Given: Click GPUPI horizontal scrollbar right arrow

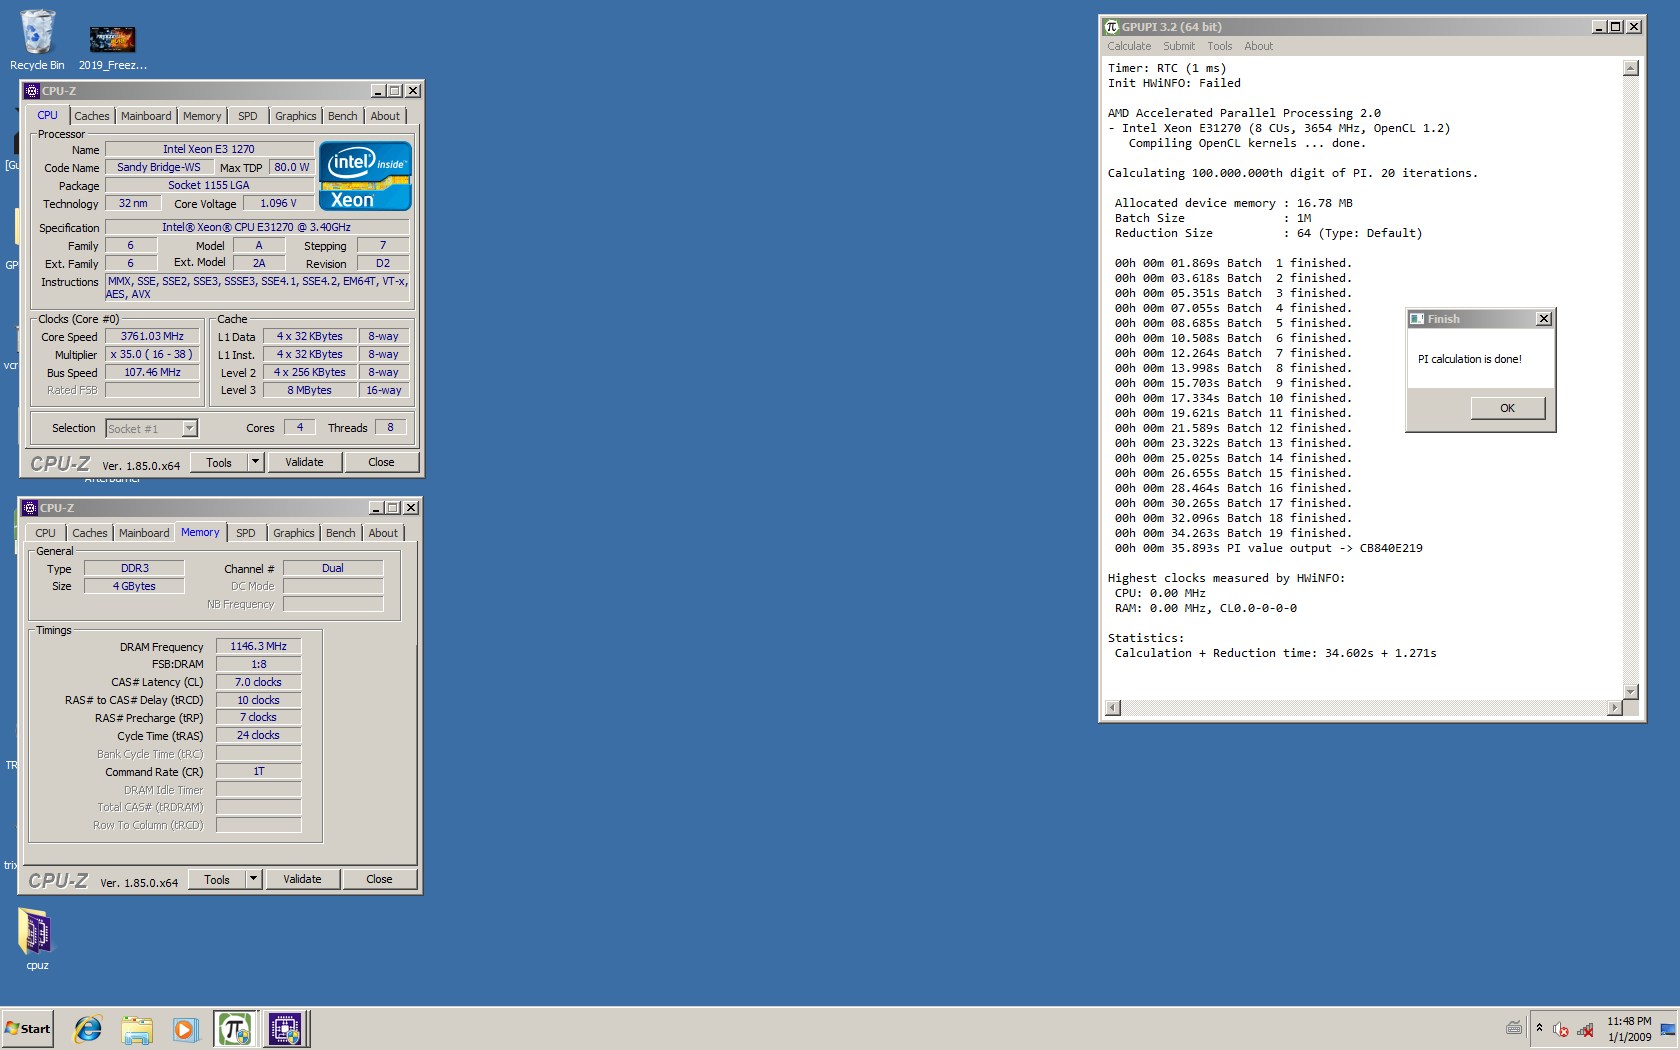Looking at the screenshot, I should pyautogui.click(x=1614, y=708).
